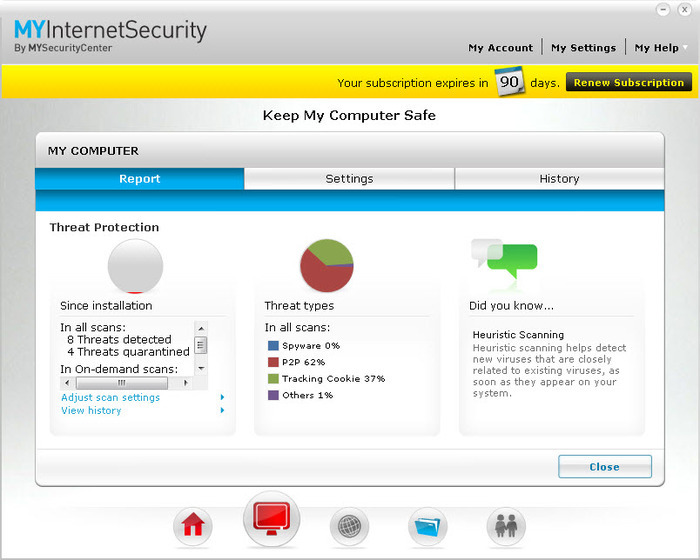This screenshot has width=700, height=560.
Task: Select the red computer monitor icon
Action: [x=271, y=519]
